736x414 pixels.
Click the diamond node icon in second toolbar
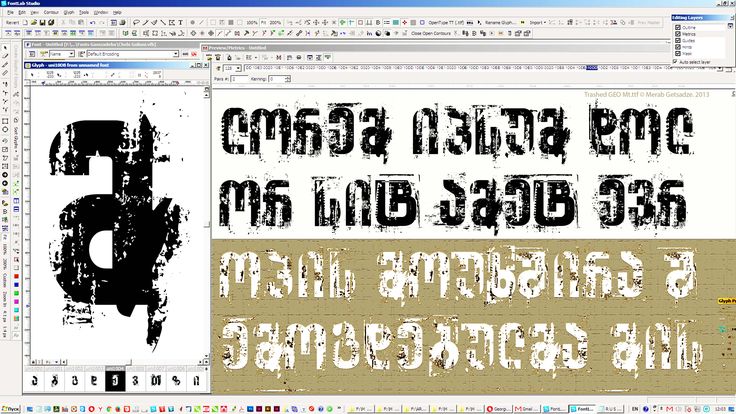pyautogui.click(x=193, y=33)
